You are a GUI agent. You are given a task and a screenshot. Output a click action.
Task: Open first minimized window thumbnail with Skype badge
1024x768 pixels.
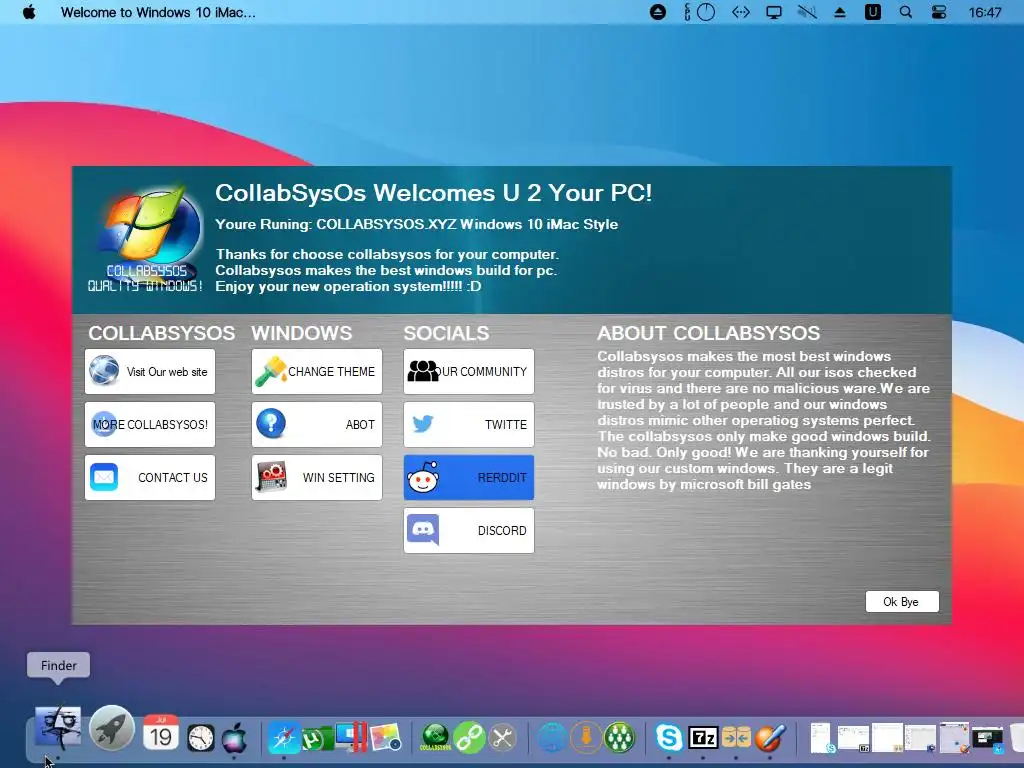click(820, 738)
